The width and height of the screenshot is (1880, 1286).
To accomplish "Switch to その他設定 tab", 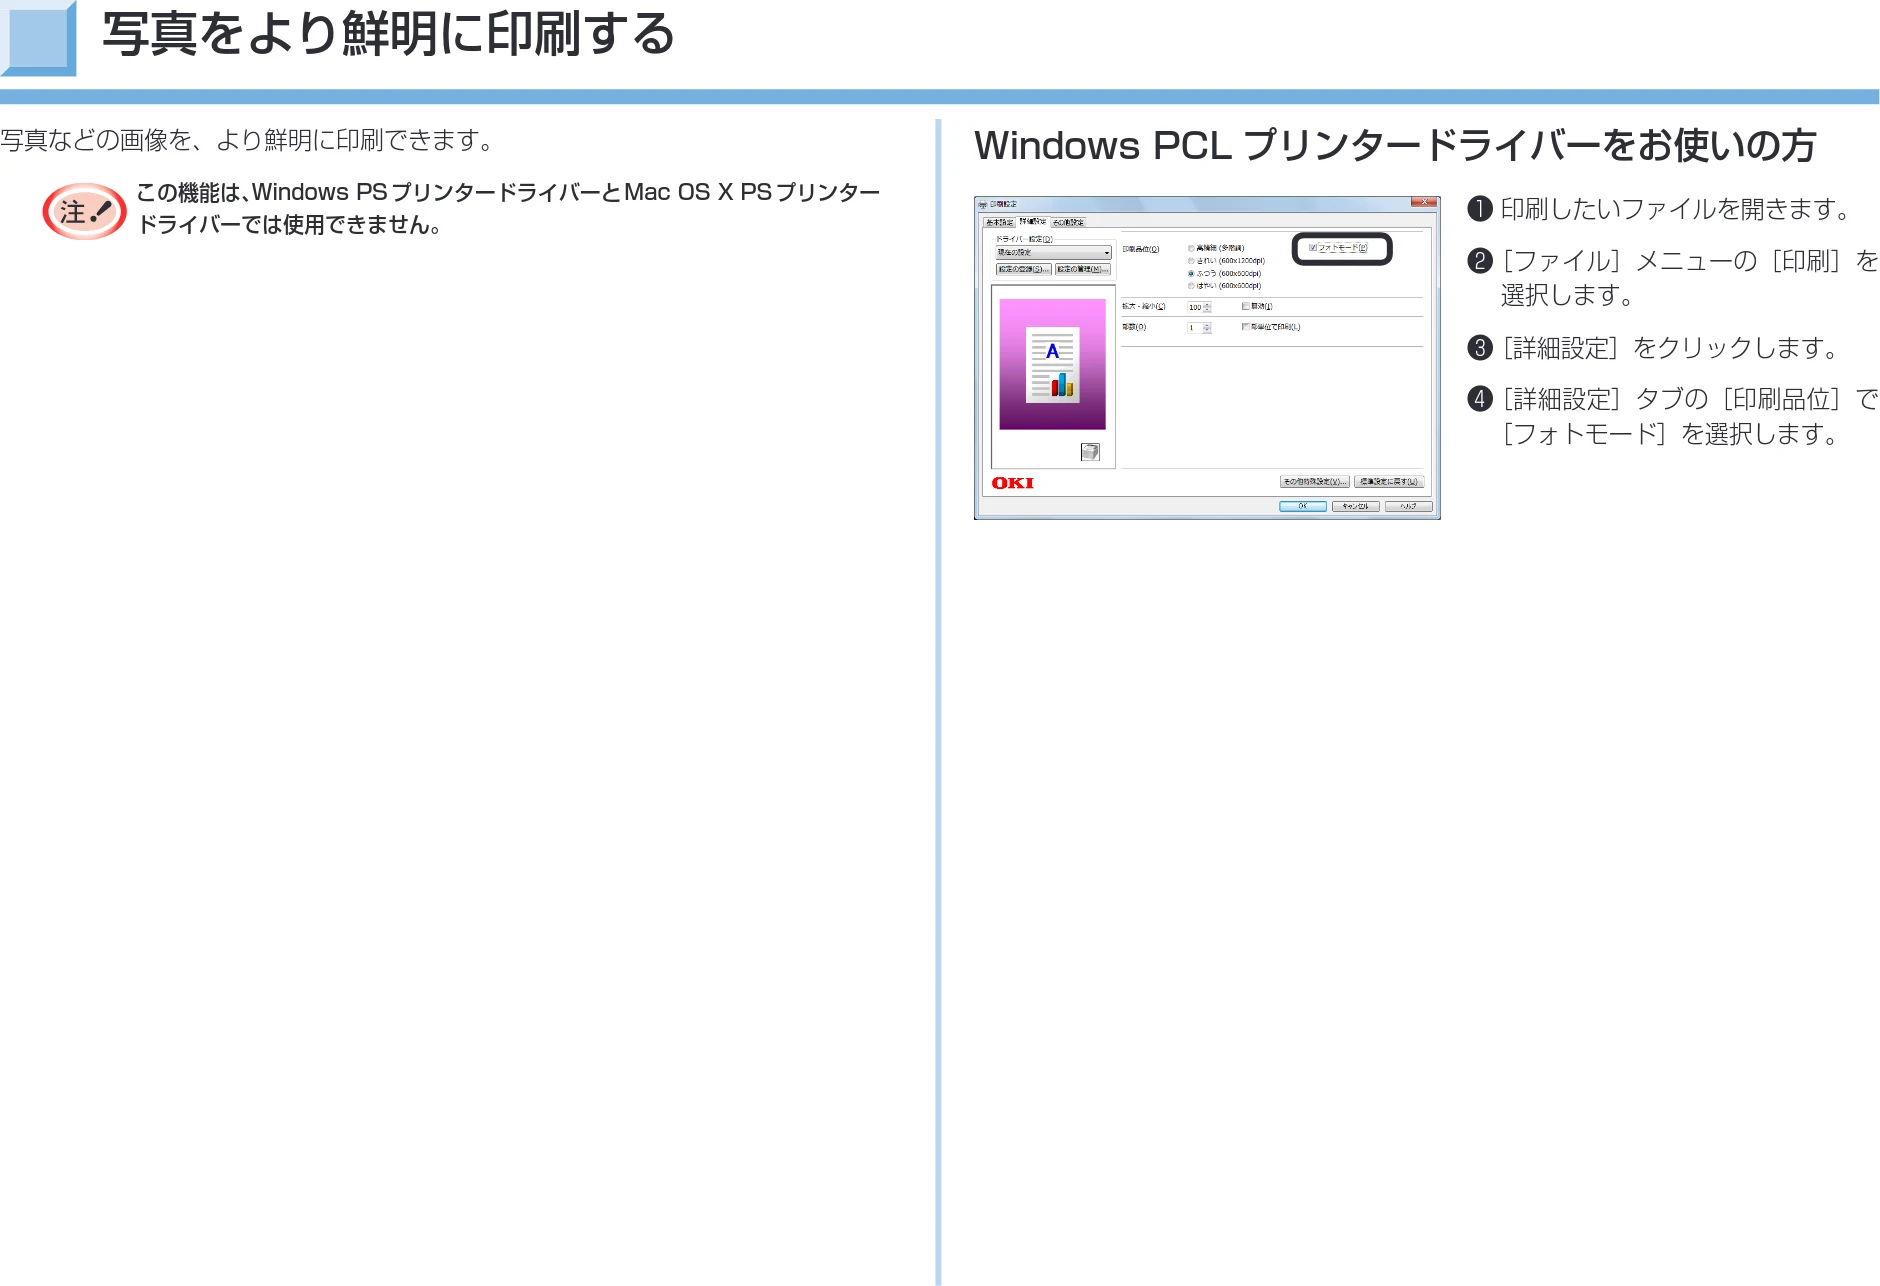I will [1068, 222].
